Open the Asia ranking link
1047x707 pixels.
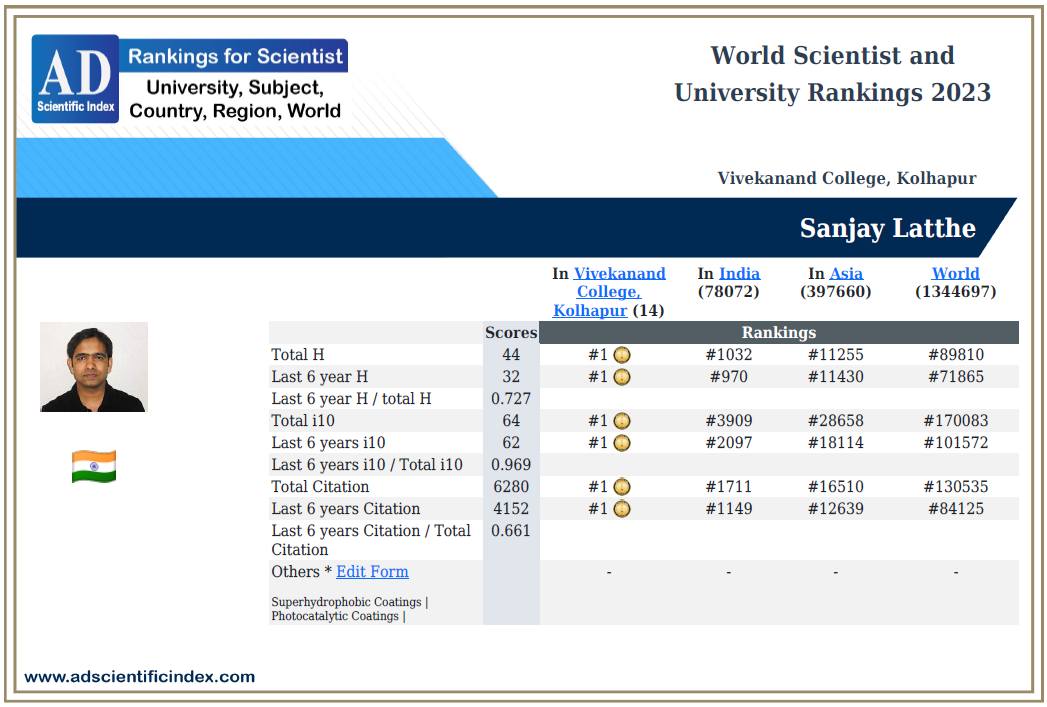click(x=846, y=274)
